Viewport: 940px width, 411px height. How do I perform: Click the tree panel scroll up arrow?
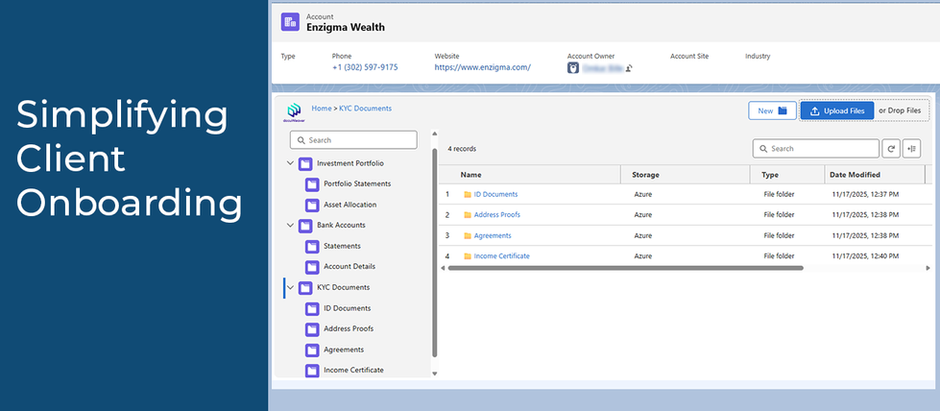(x=435, y=133)
